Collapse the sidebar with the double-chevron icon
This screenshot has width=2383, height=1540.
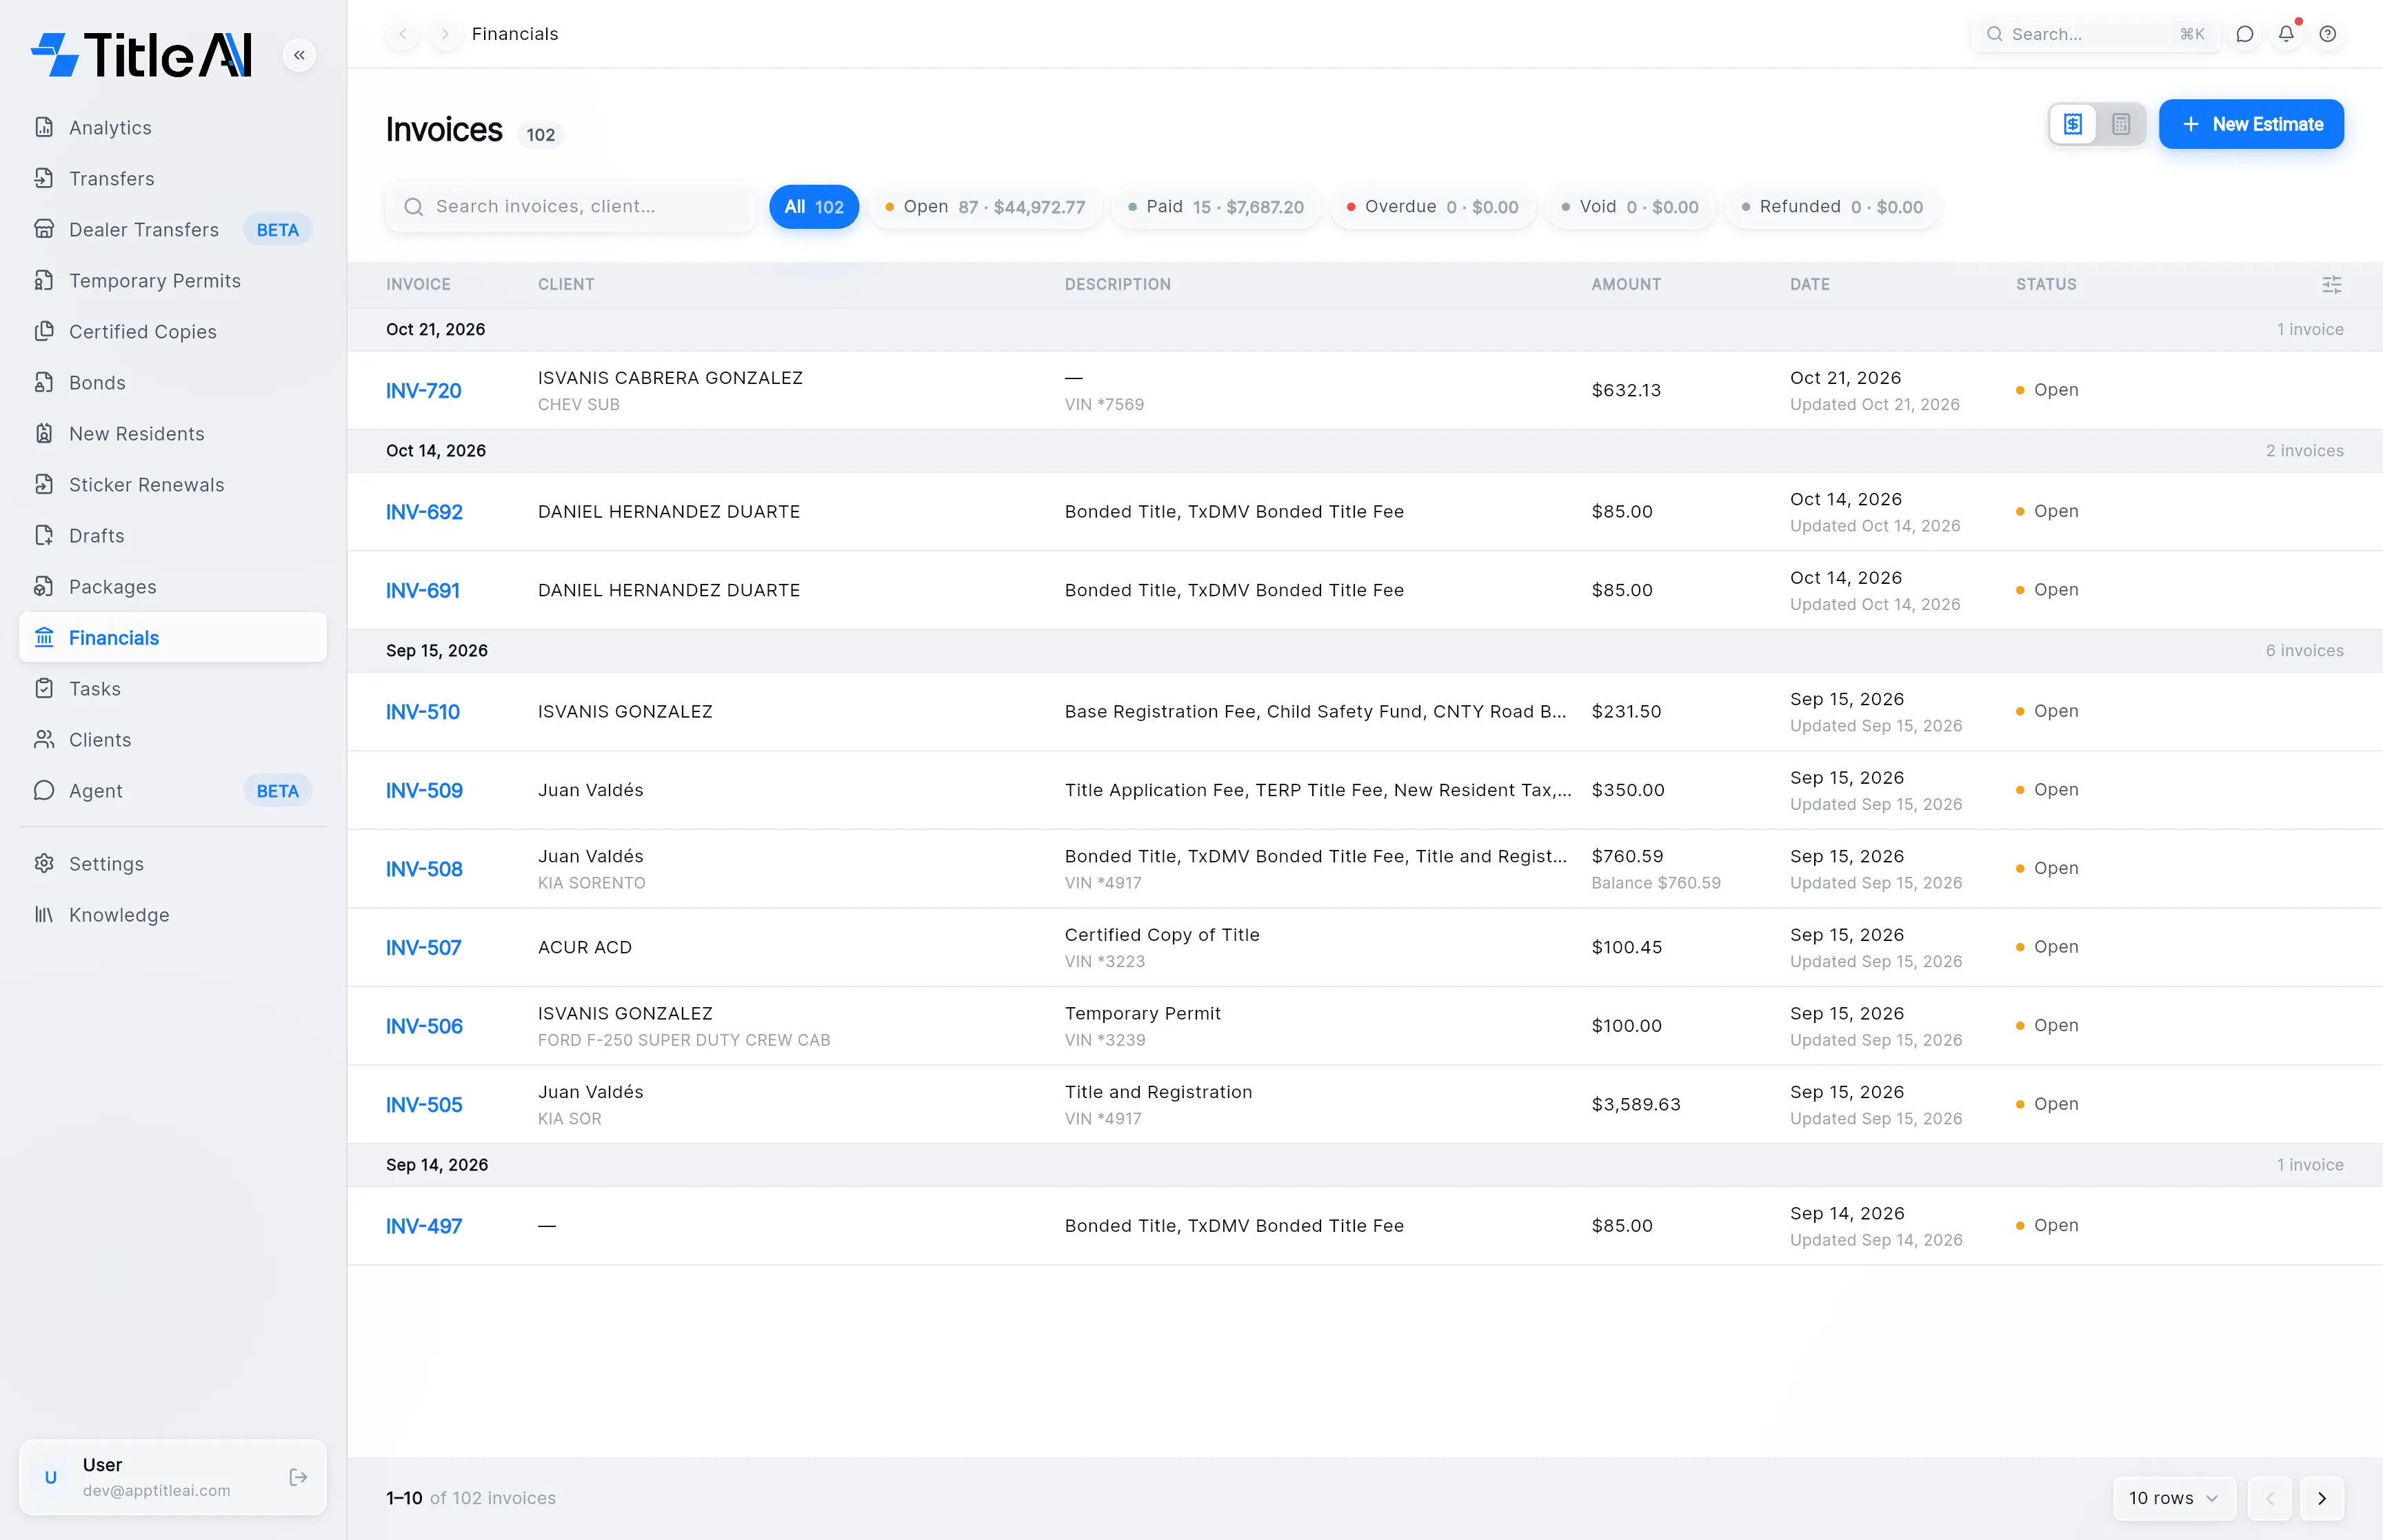pyautogui.click(x=299, y=55)
